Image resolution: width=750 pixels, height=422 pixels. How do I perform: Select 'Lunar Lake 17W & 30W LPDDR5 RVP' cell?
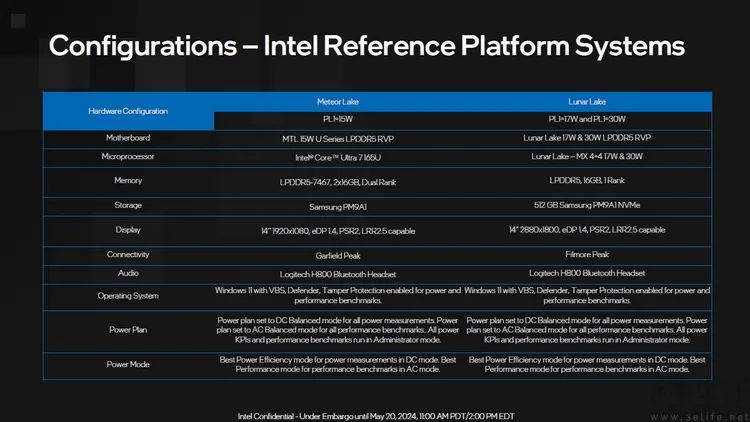point(587,138)
